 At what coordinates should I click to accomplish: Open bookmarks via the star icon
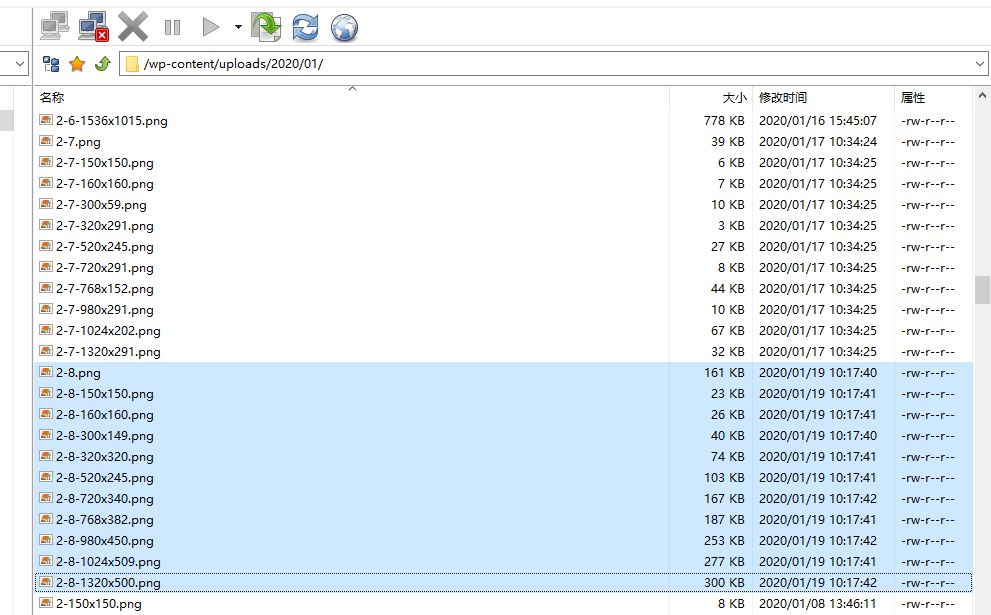[x=77, y=64]
